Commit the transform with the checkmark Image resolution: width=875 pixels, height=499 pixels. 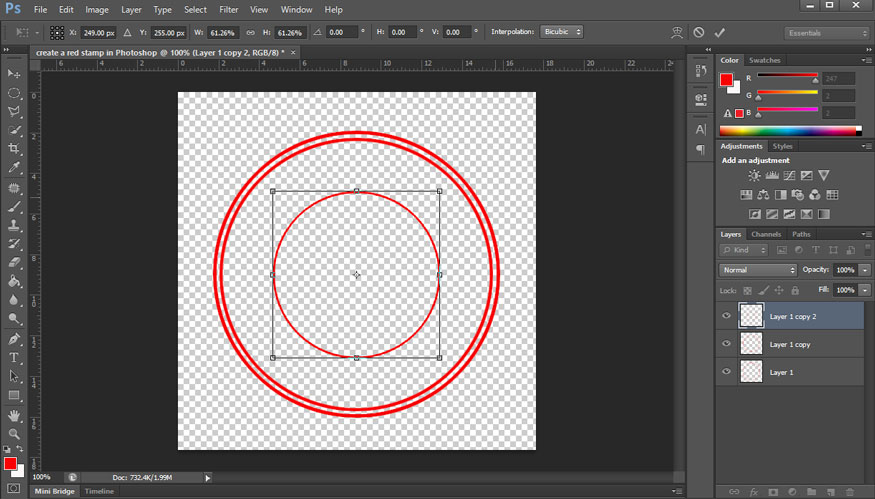coord(720,32)
